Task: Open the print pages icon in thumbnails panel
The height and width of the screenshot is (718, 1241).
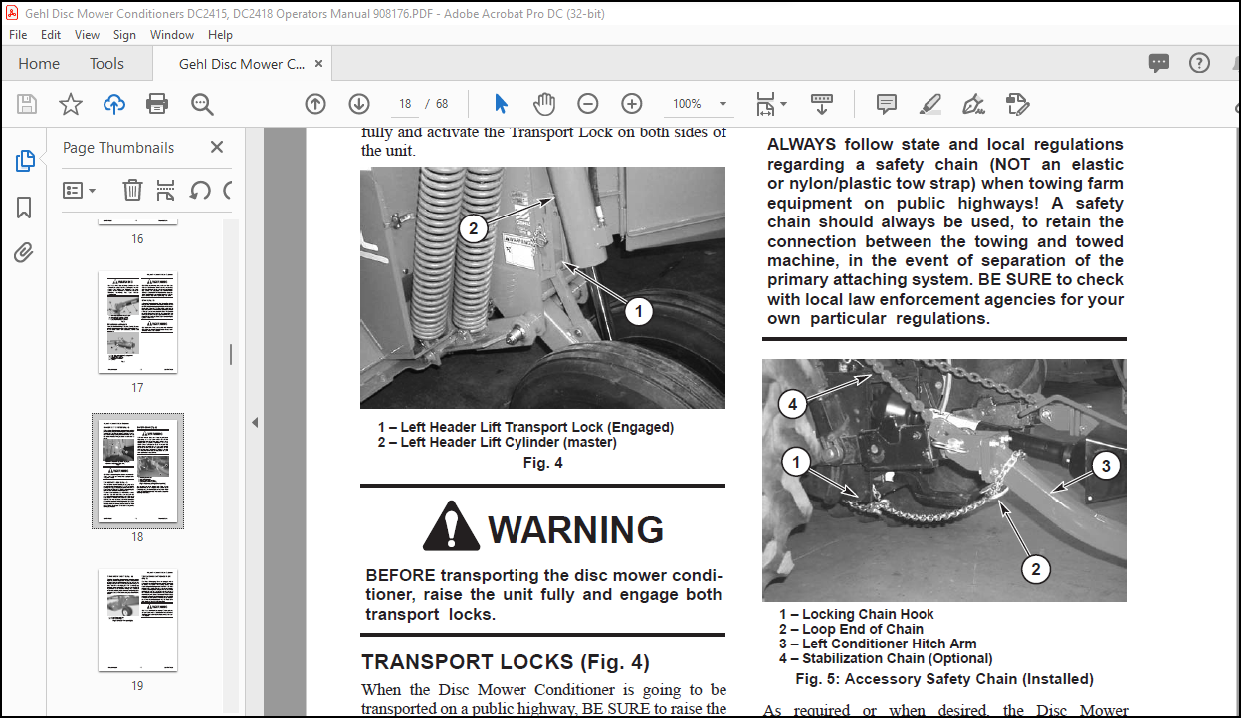Action: [x=166, y=190]
